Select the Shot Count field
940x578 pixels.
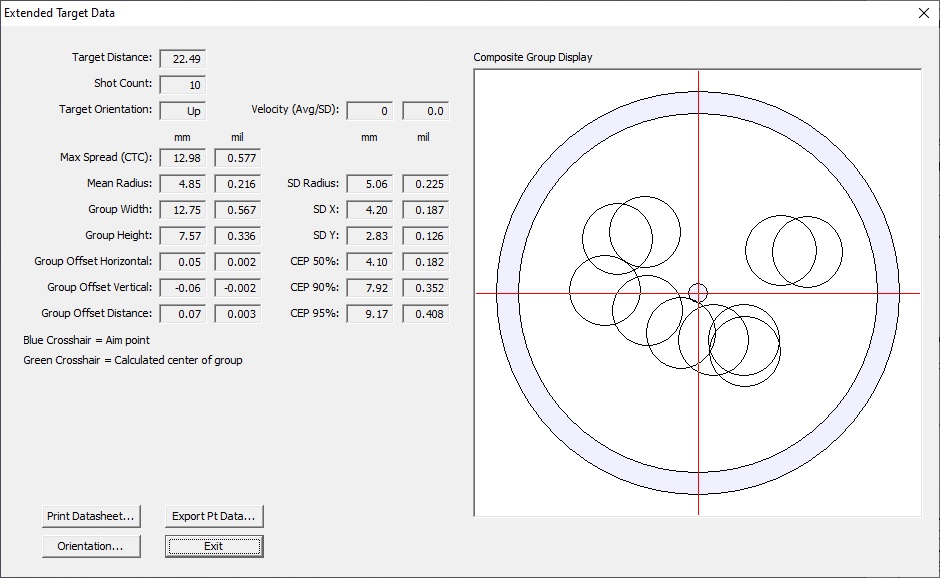[x=183, y=85]
